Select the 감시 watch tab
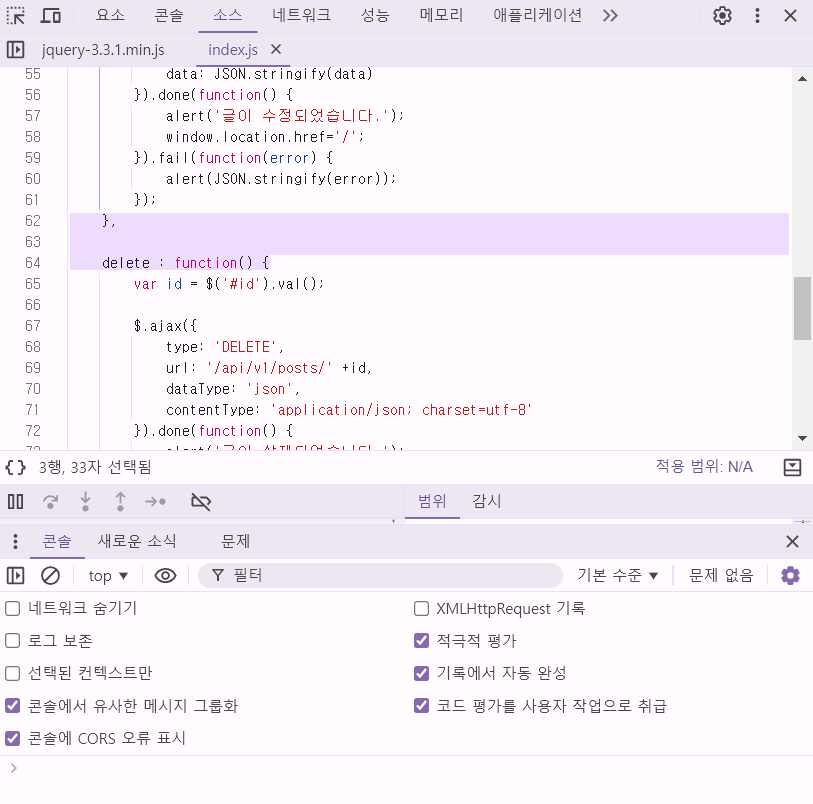The image size is (813, 804). (x=487, y=501)
